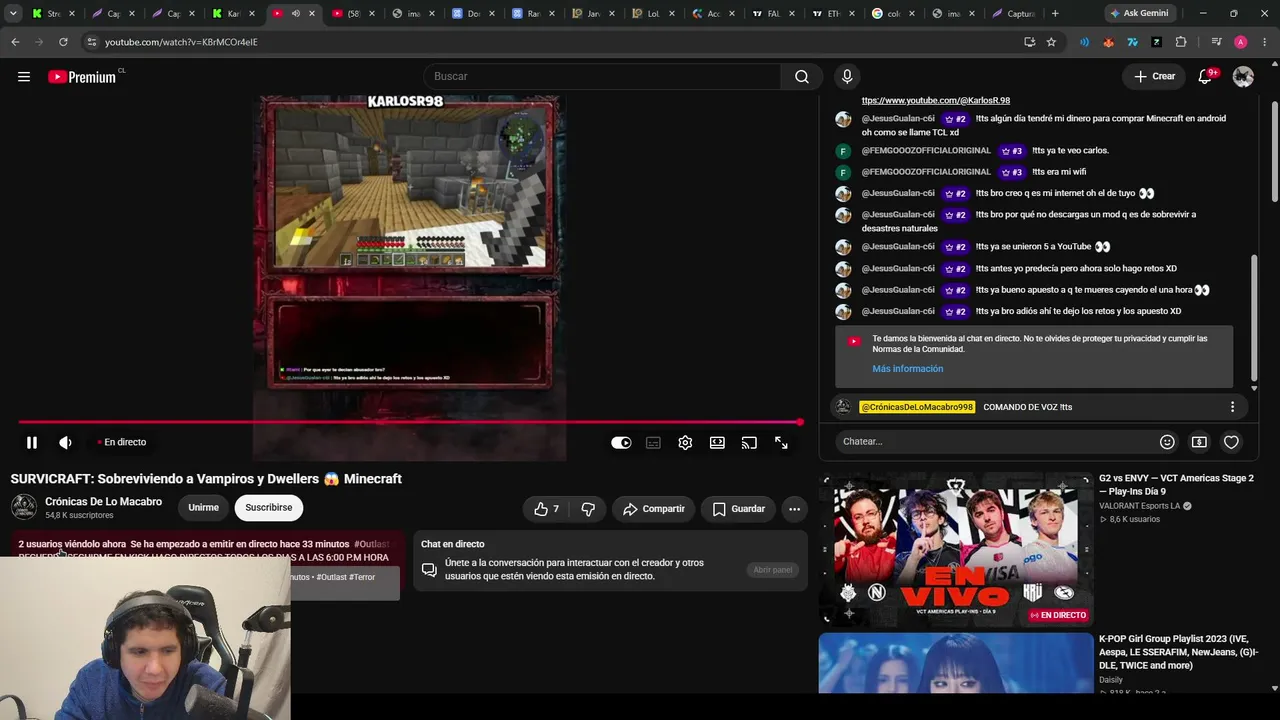Open the notifications bell
Image resolution: width=1280 pixels, height=720 pixels.
point(1206,76)
